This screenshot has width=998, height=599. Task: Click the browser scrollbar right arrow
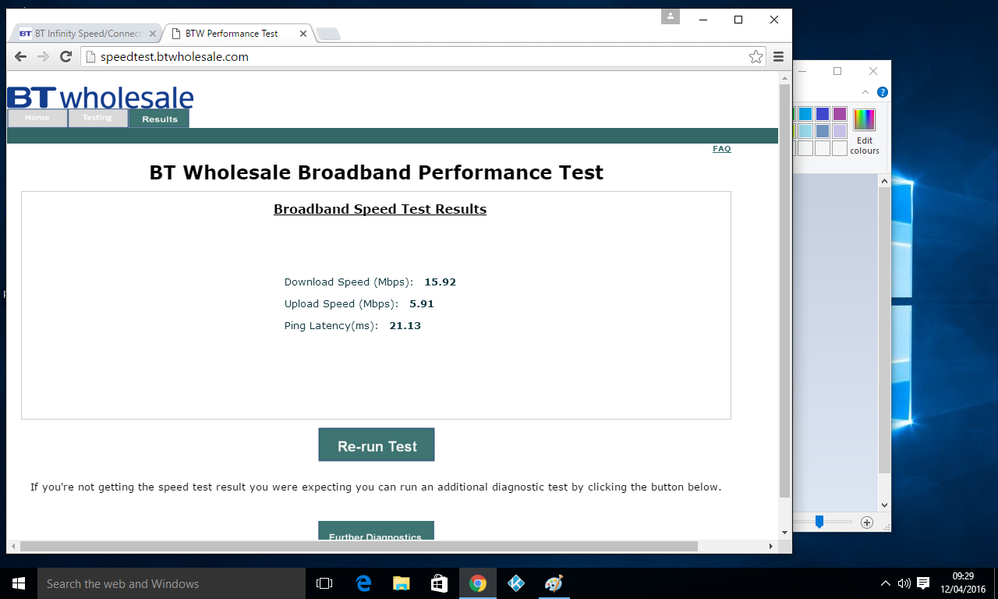[x=770, y=546]
